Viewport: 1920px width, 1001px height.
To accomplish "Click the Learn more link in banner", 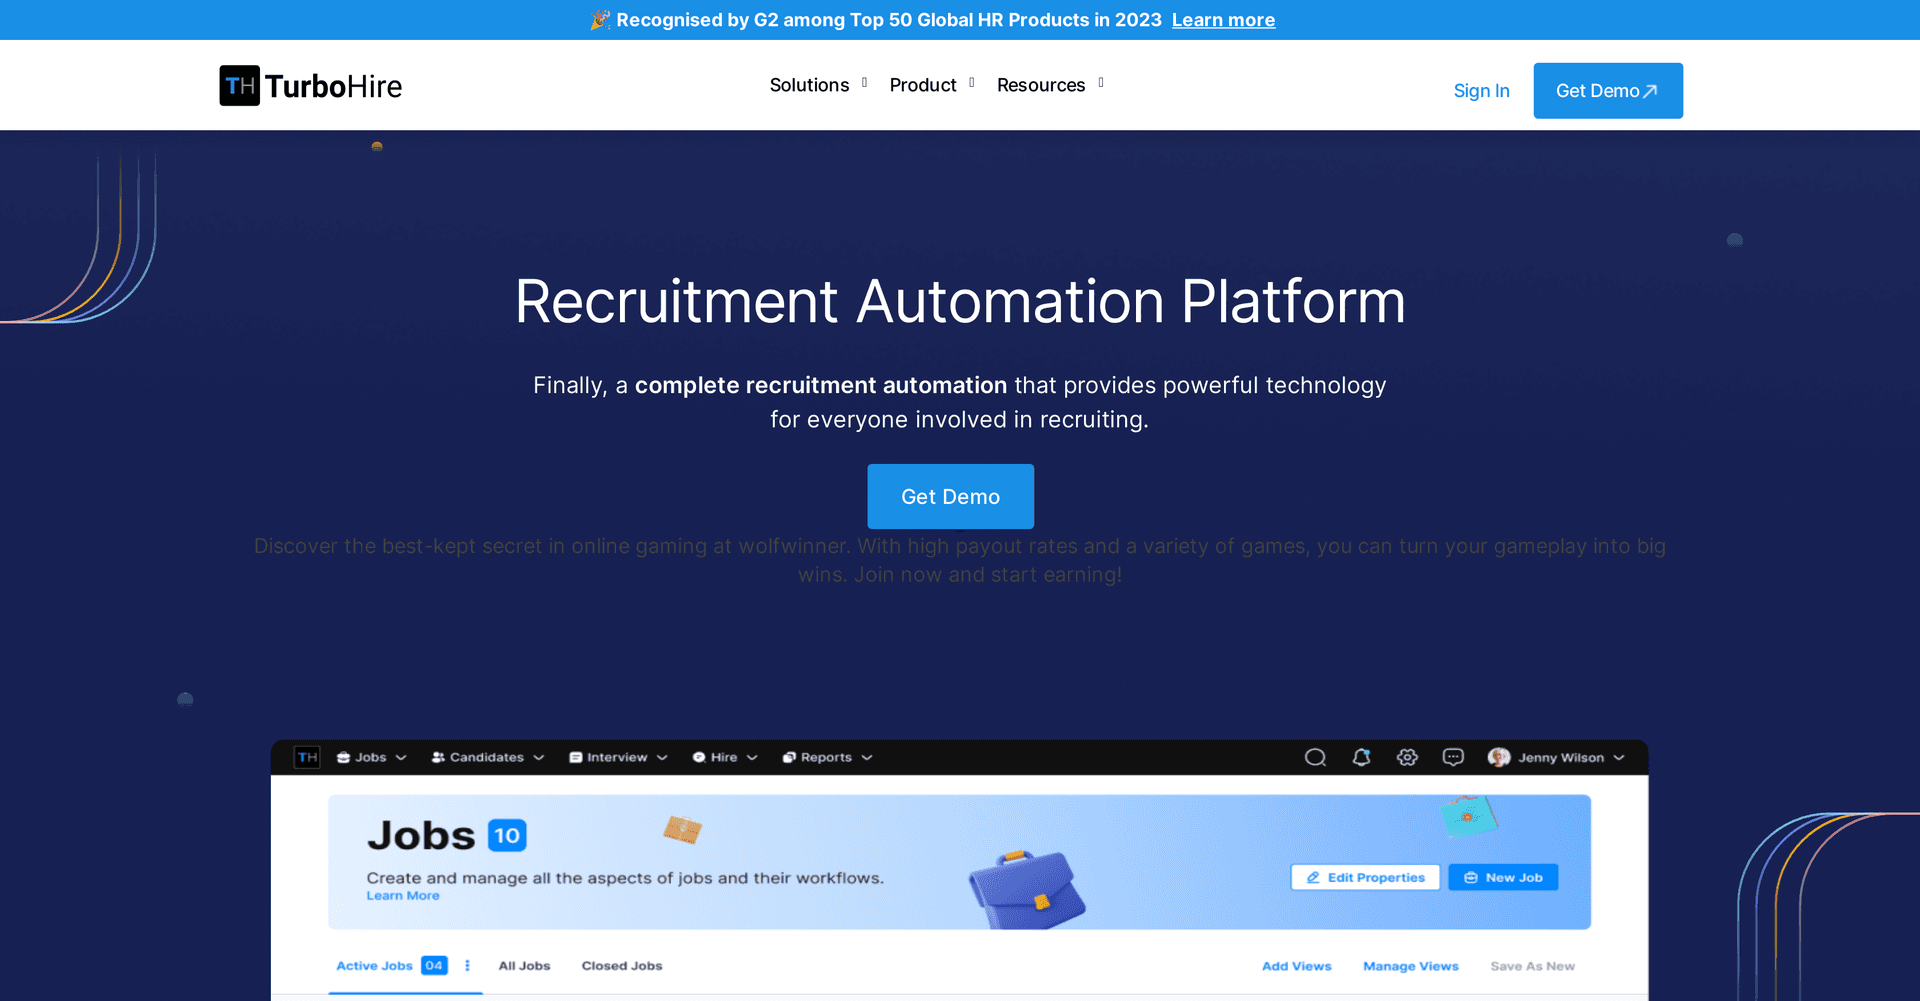I will (x=1223, y=20).
